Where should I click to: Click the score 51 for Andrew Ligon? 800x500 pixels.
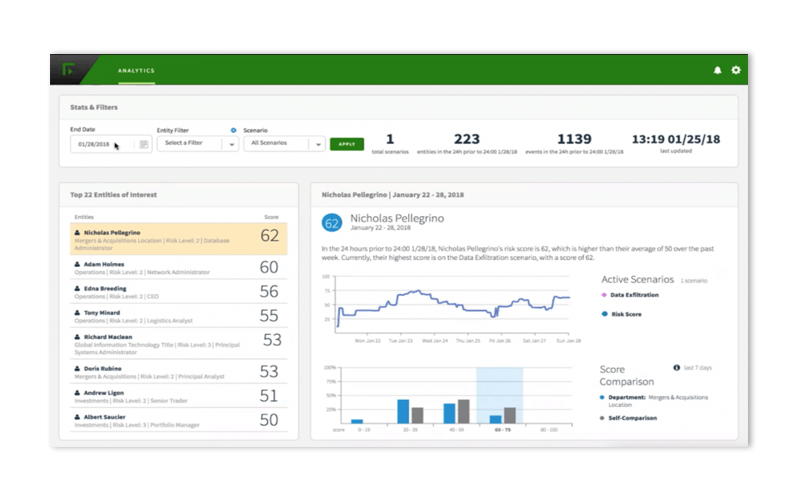tap(269, 396)
